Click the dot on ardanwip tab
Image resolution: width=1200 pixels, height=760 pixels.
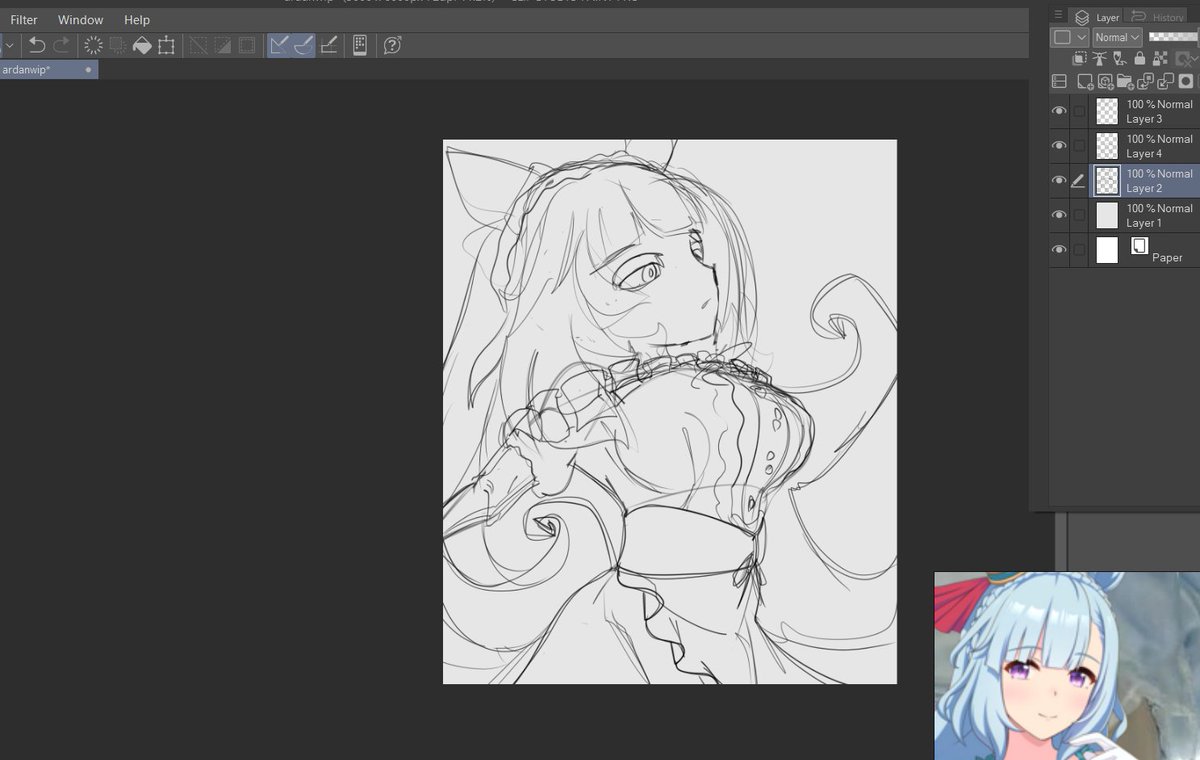click(88, 70)
